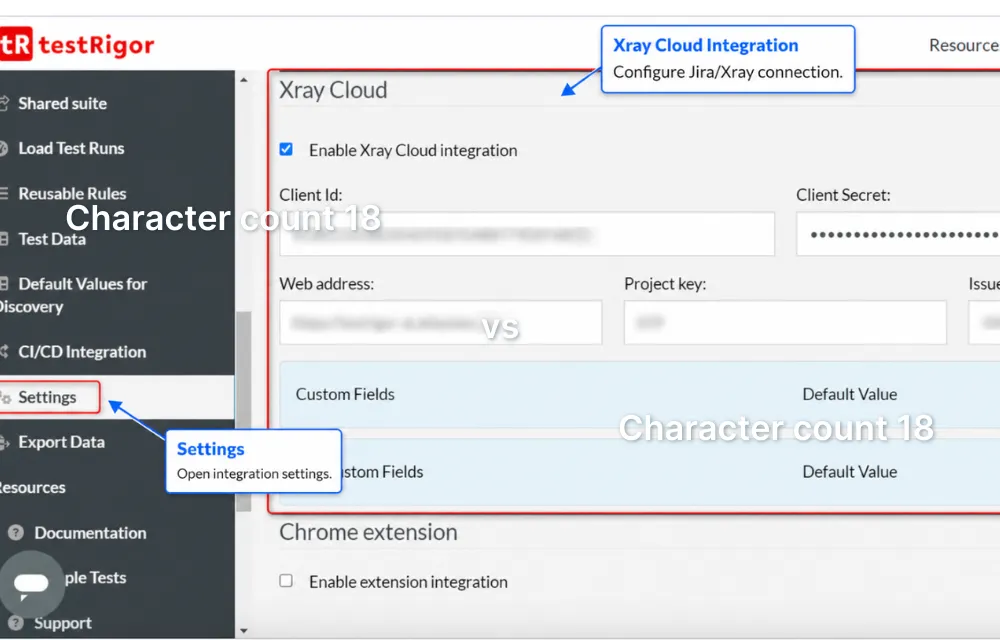Click the Load Test Runs gauge icon
This screenshot has height=640, width=1000.
[x=3, y=149]
